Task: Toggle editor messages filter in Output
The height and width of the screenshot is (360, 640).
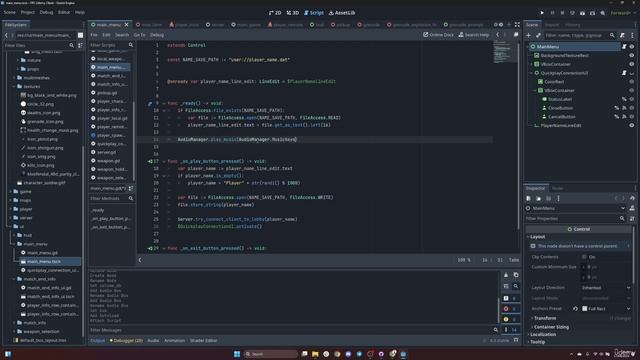Action: pos(510,330)
